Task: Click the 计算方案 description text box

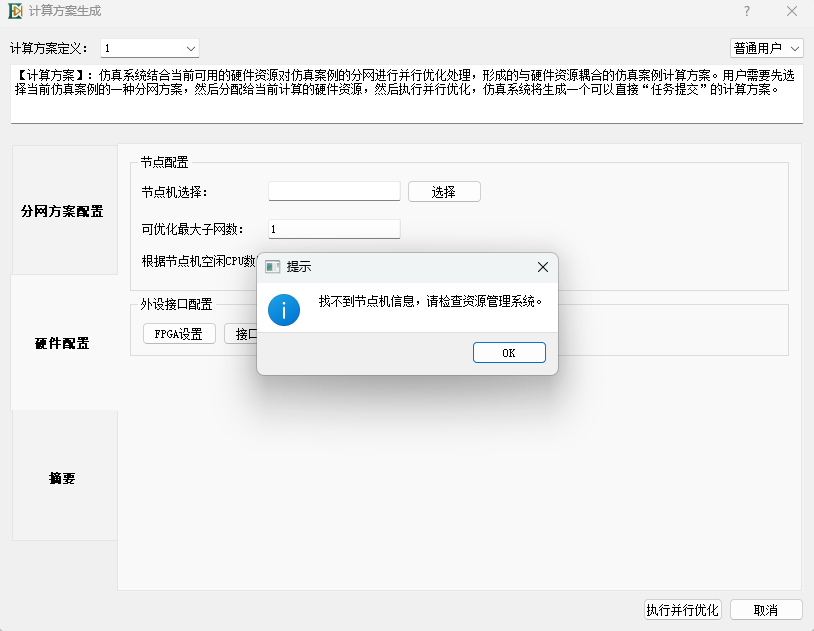Action: click(406, 94)
